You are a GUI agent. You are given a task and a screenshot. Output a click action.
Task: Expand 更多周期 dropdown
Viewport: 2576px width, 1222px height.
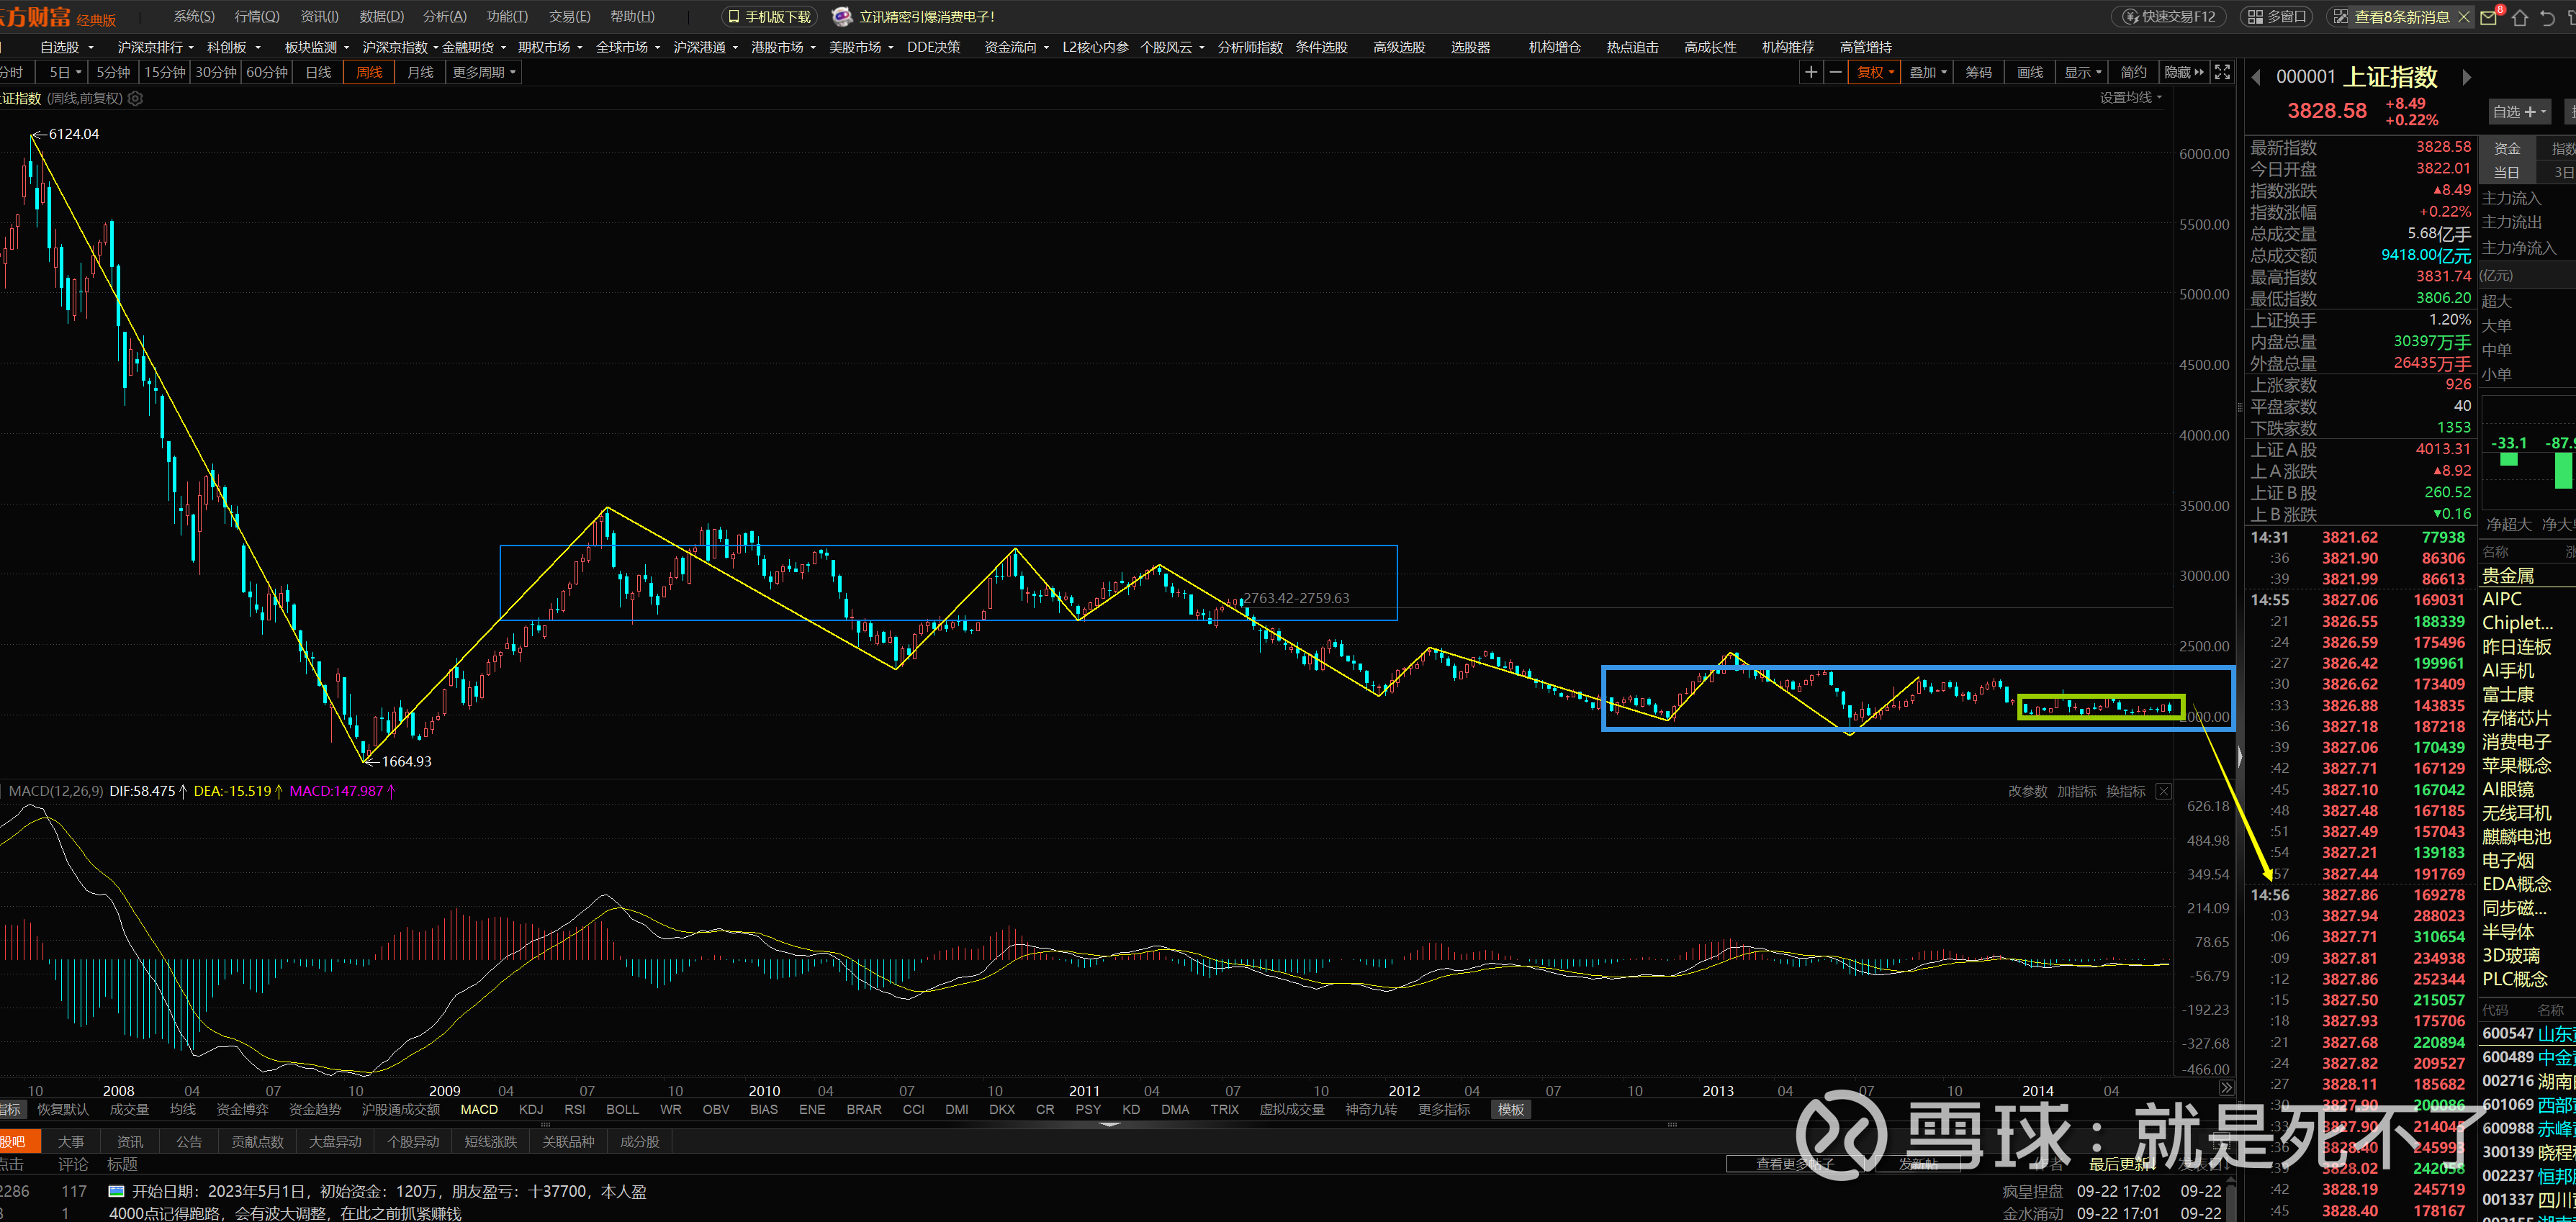(x=485, y=72)
